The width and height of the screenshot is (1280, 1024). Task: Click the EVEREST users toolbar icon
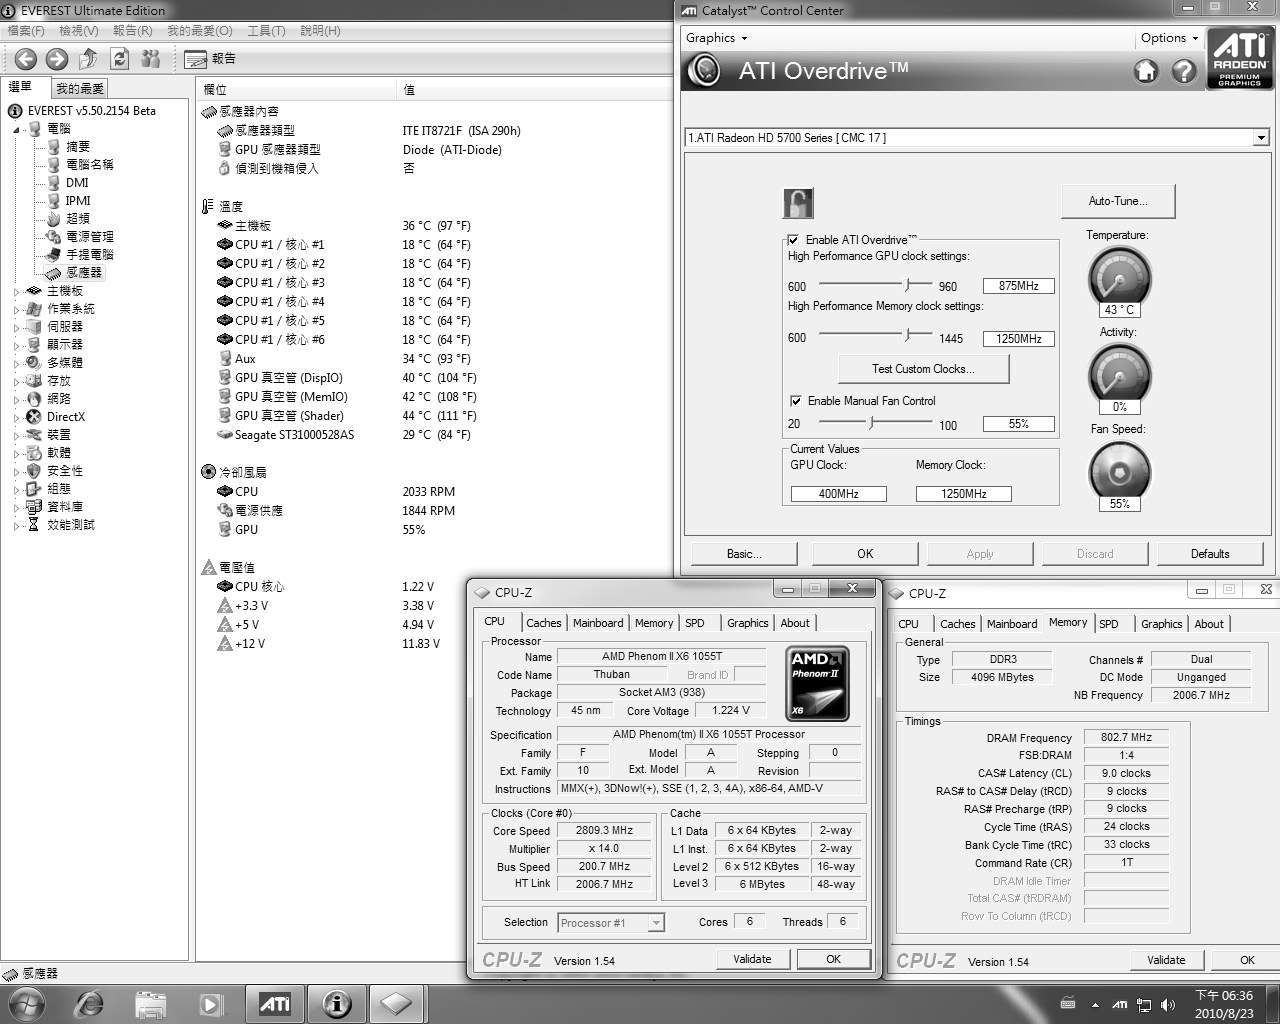(151, 59)
